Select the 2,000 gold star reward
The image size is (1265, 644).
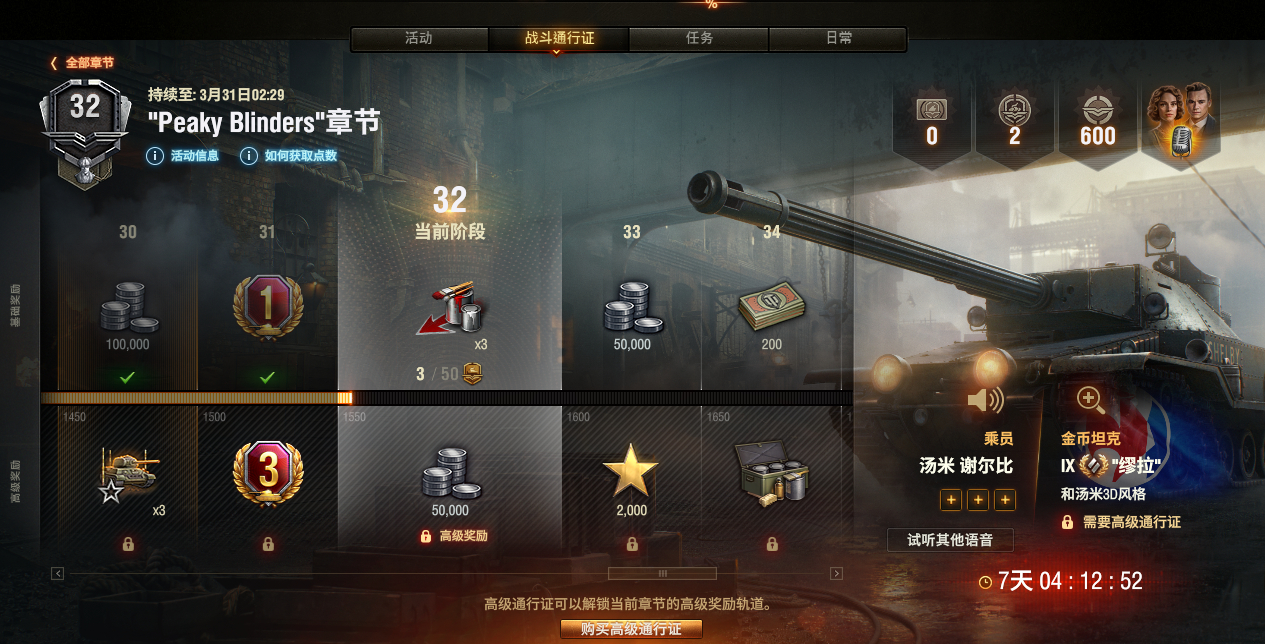(631, 472)
